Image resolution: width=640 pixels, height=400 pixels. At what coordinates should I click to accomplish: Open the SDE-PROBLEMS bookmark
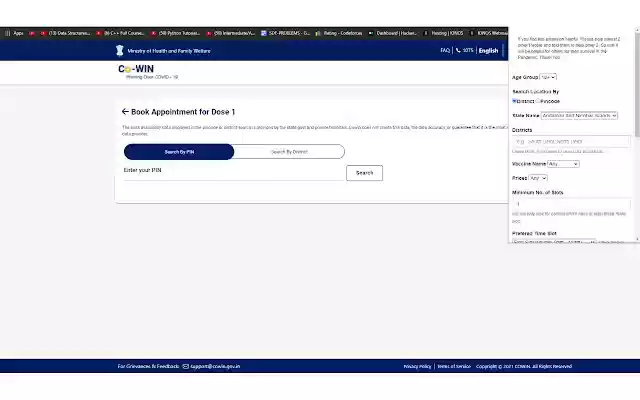pyautogui.click(x=285, y=33)
